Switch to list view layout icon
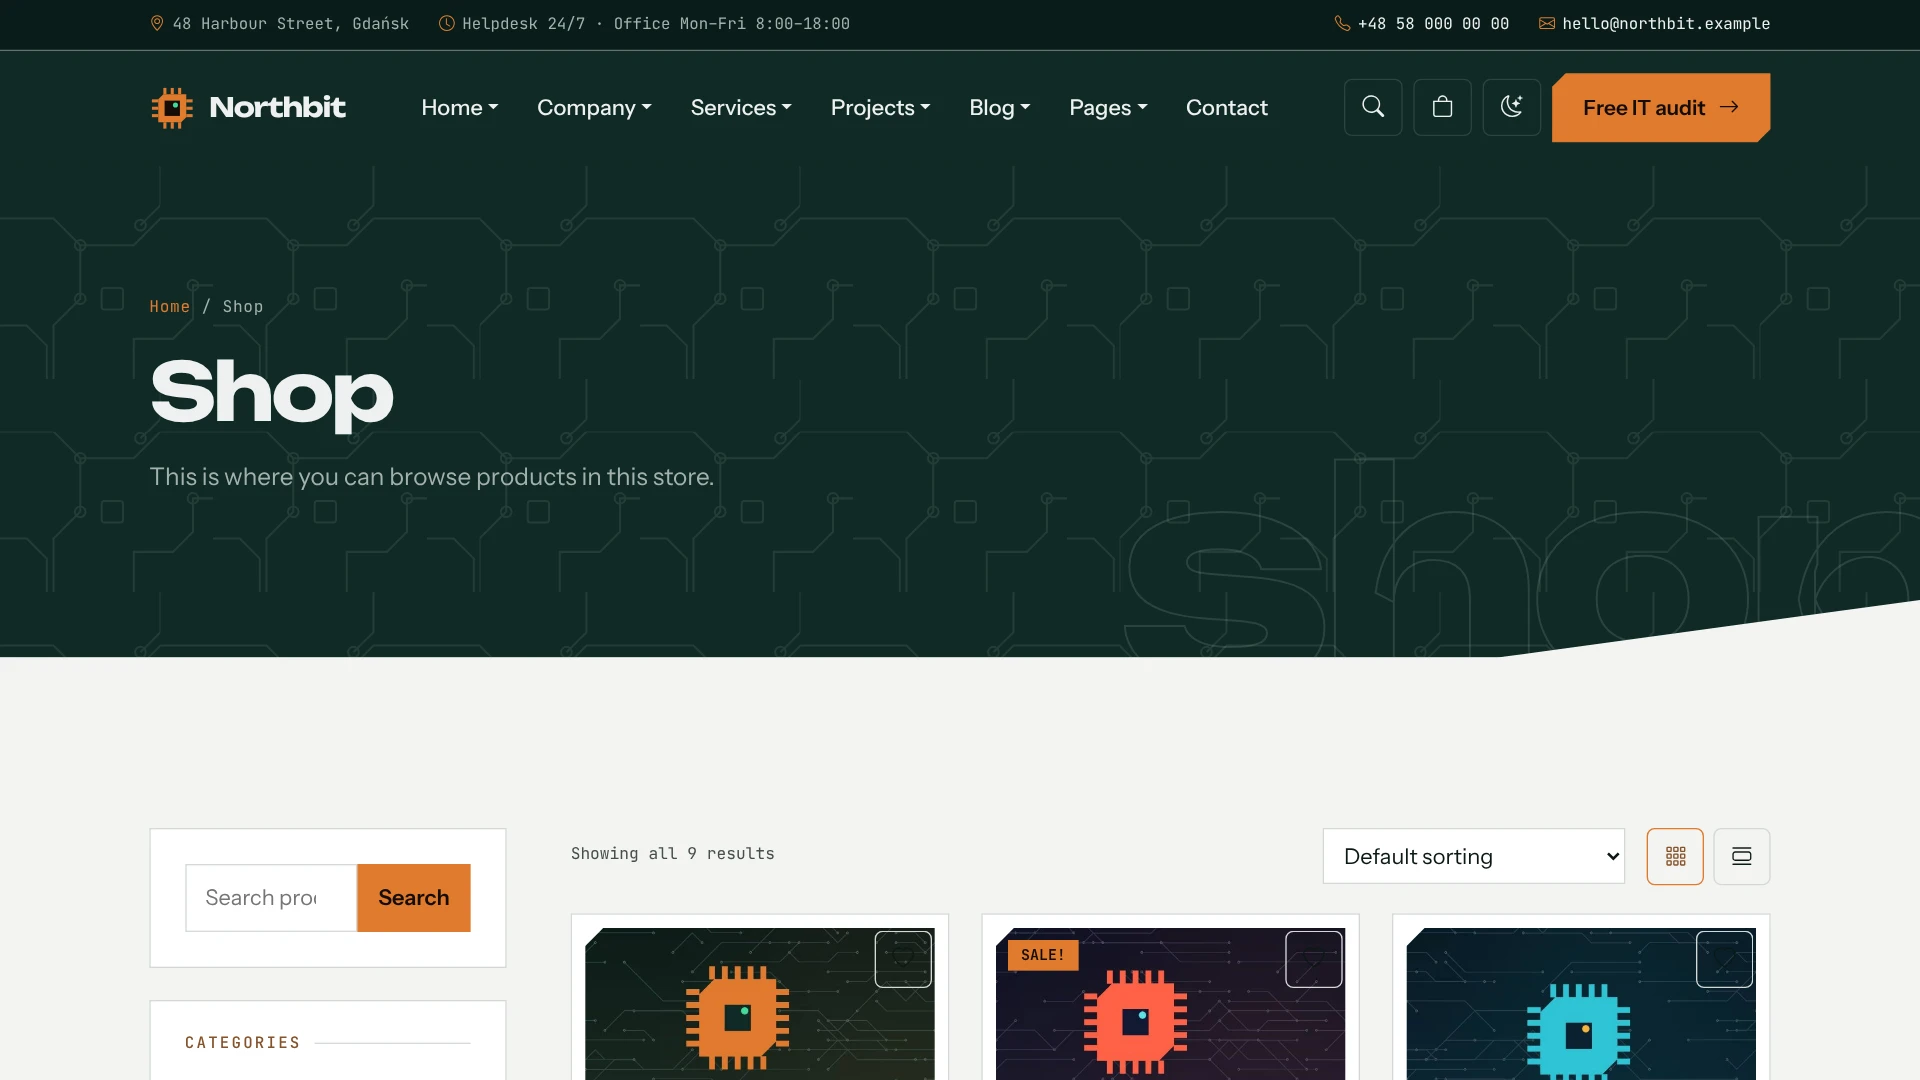This screenshot has height=1080, width=1920. click(x=1742, y=856)
